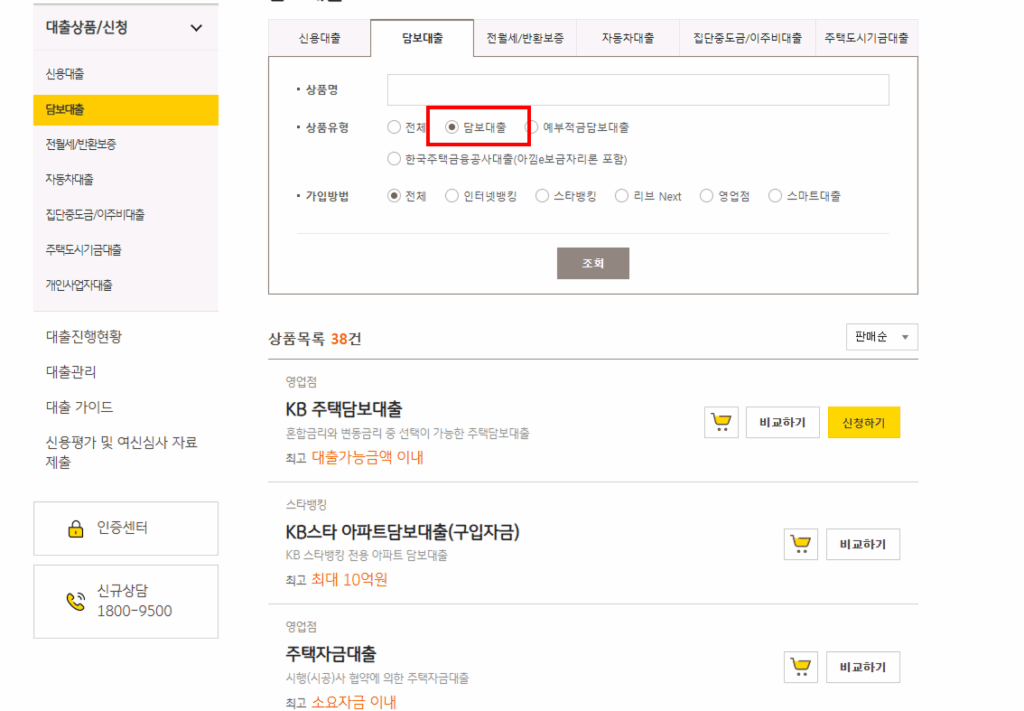The width and height of the screenshot is (1024, 711).
Task: Click 비교하기 for KB스타 아파트담보대출
Action: coord(863,544)
